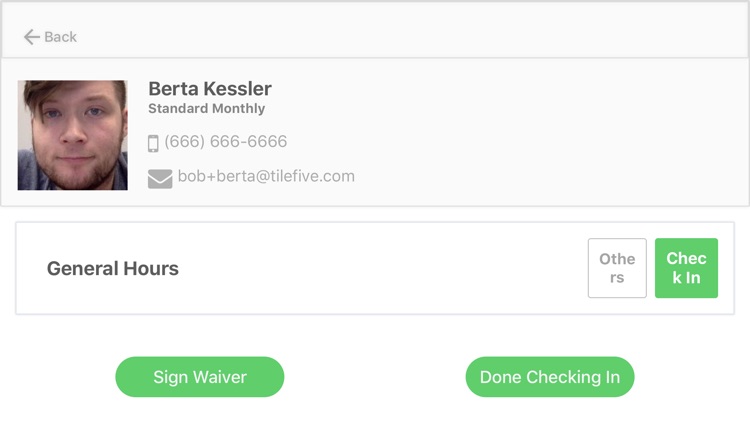Image resolution: width=750 pixels, height=422 pixels.
Task: Click the envelope email icon
Action: tap(160, 178)
